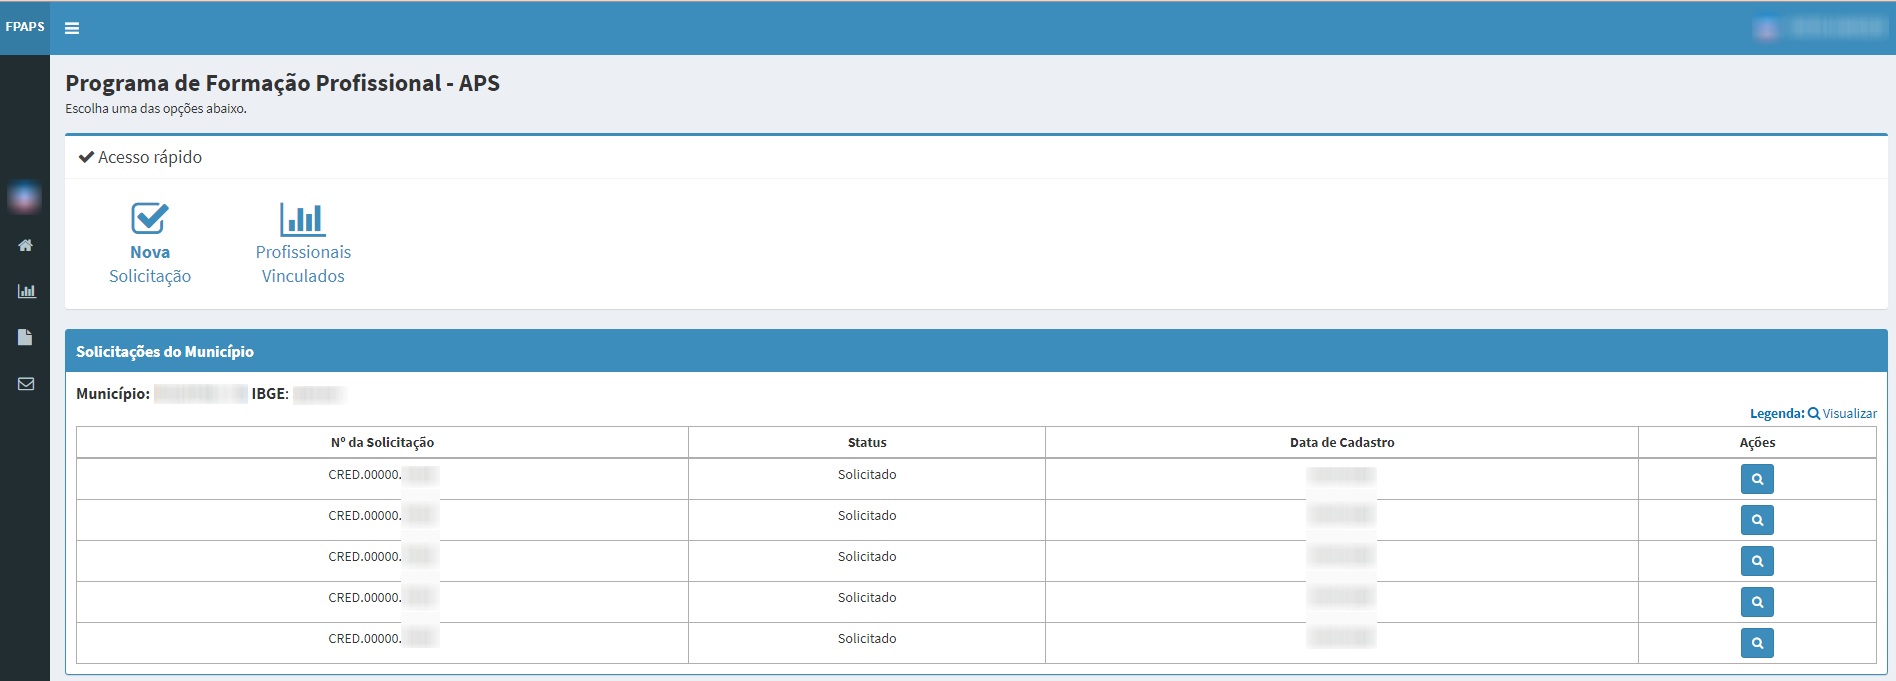Open the bar chart sidebar icon

[x=26, y=291]
